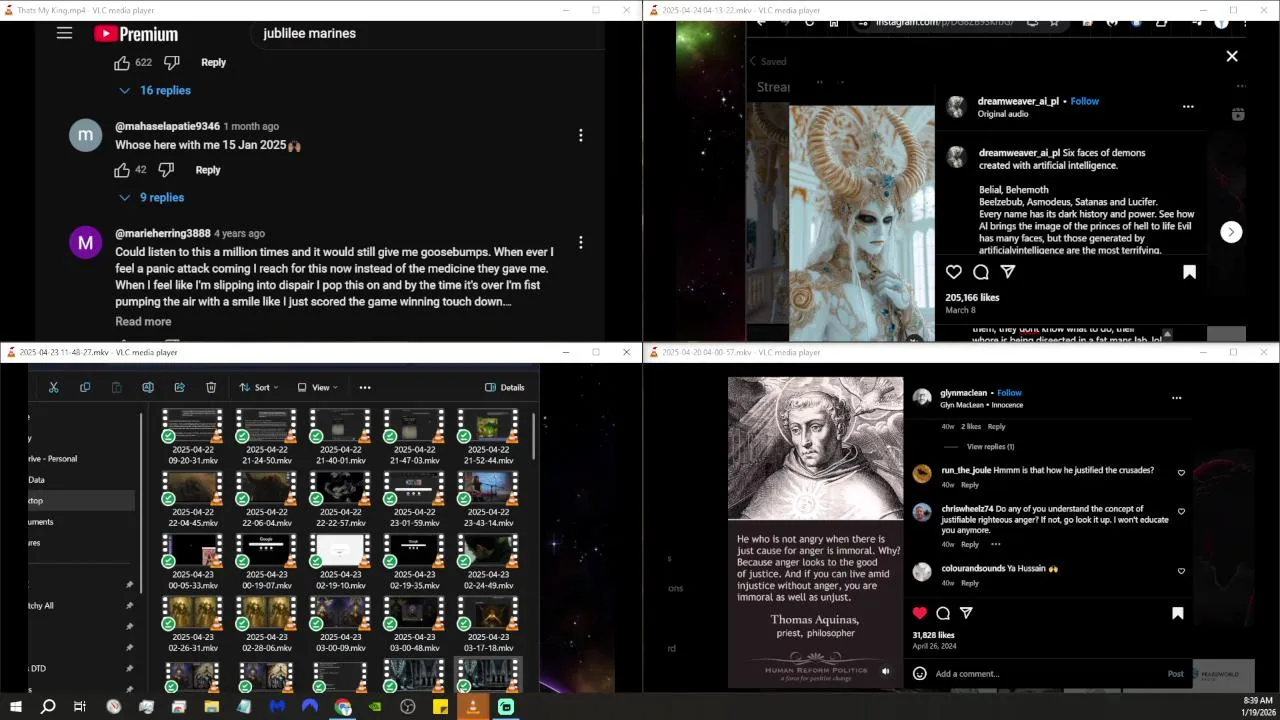Click the Cut icon in file explorer toolbar
The image size is (1280, 720).
click(54, 387)
